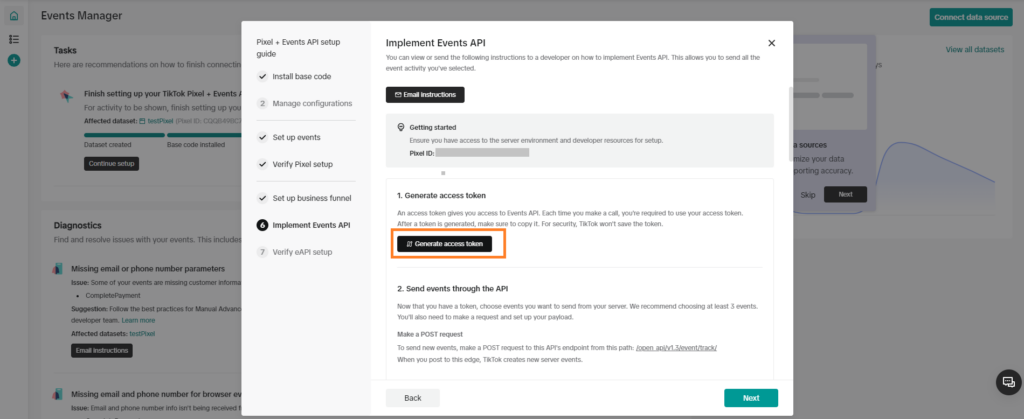Select Set up business funnel step
Screen dimensions: 1024x419
coord(311,198)
